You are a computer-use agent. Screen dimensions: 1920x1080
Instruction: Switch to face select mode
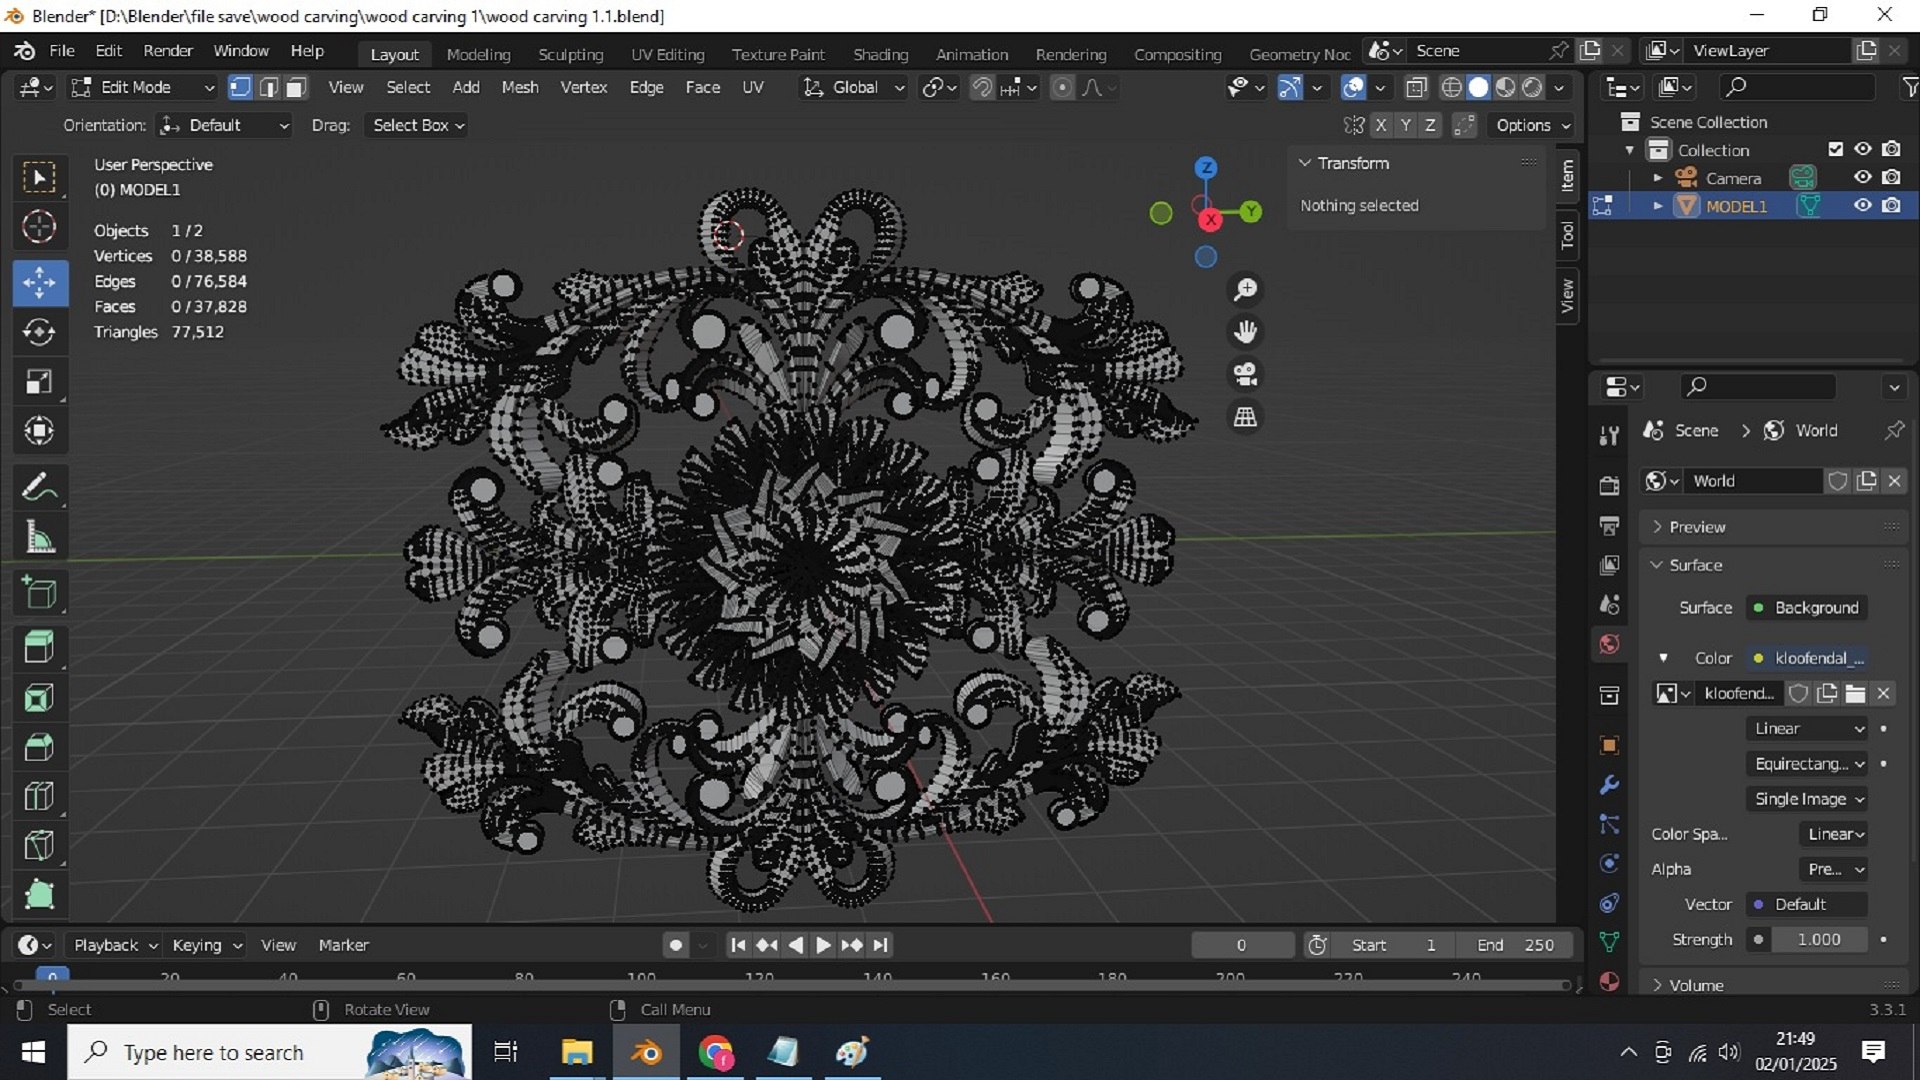296,88
